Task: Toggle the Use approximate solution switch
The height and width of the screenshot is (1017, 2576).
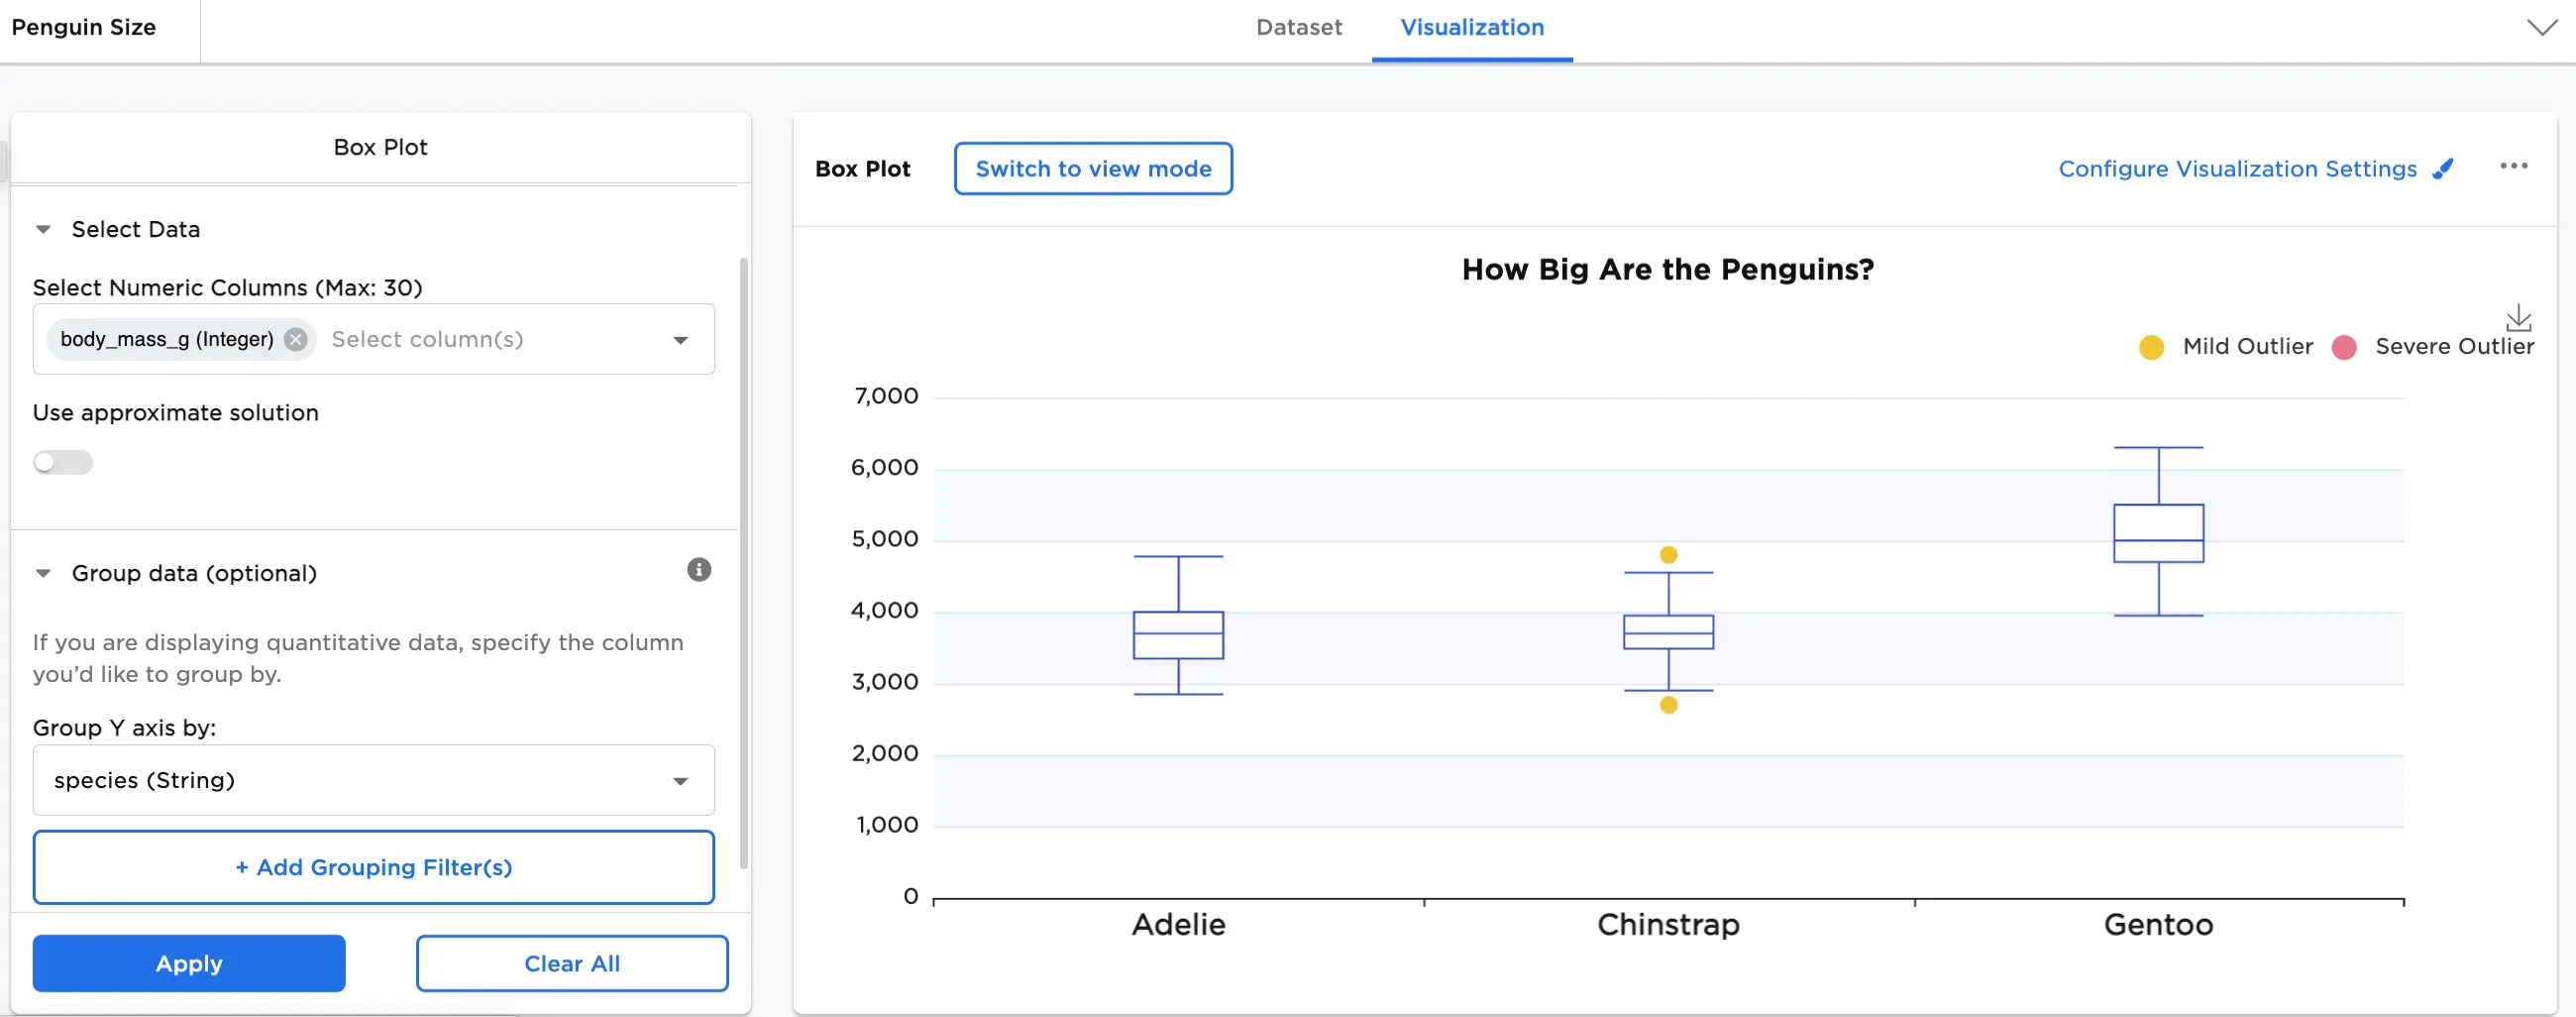Action: pos(62,462)
